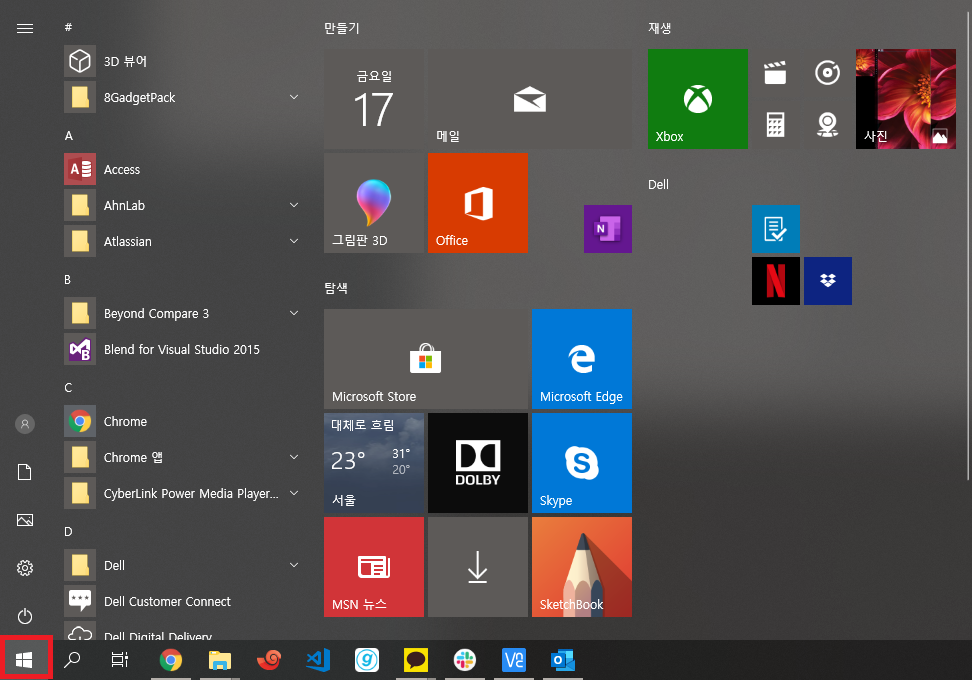This screenshot has height=680, width=972.
Task: Click the taskbar search magnifier
Action: click(73, 660)
